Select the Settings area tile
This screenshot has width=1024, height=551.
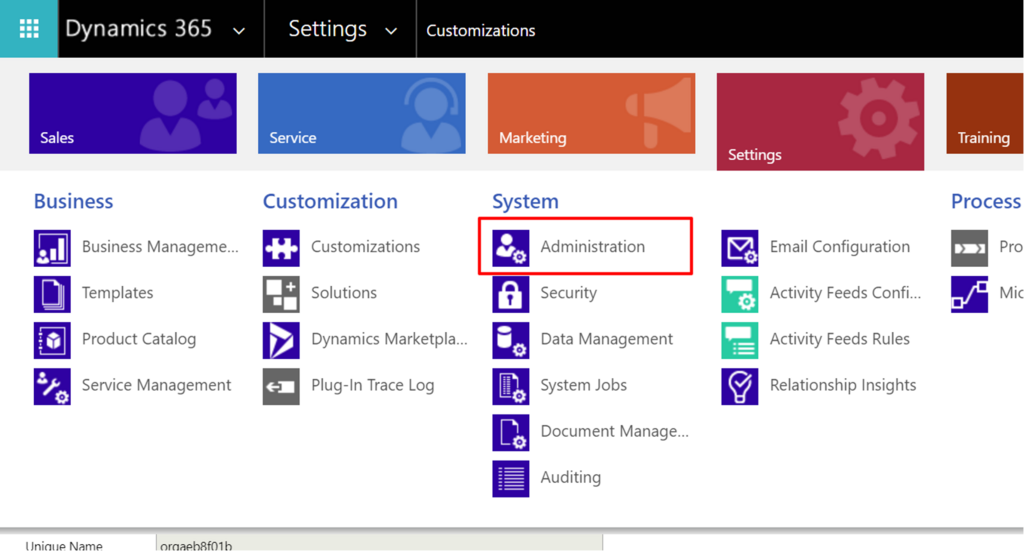pos(820,121)
